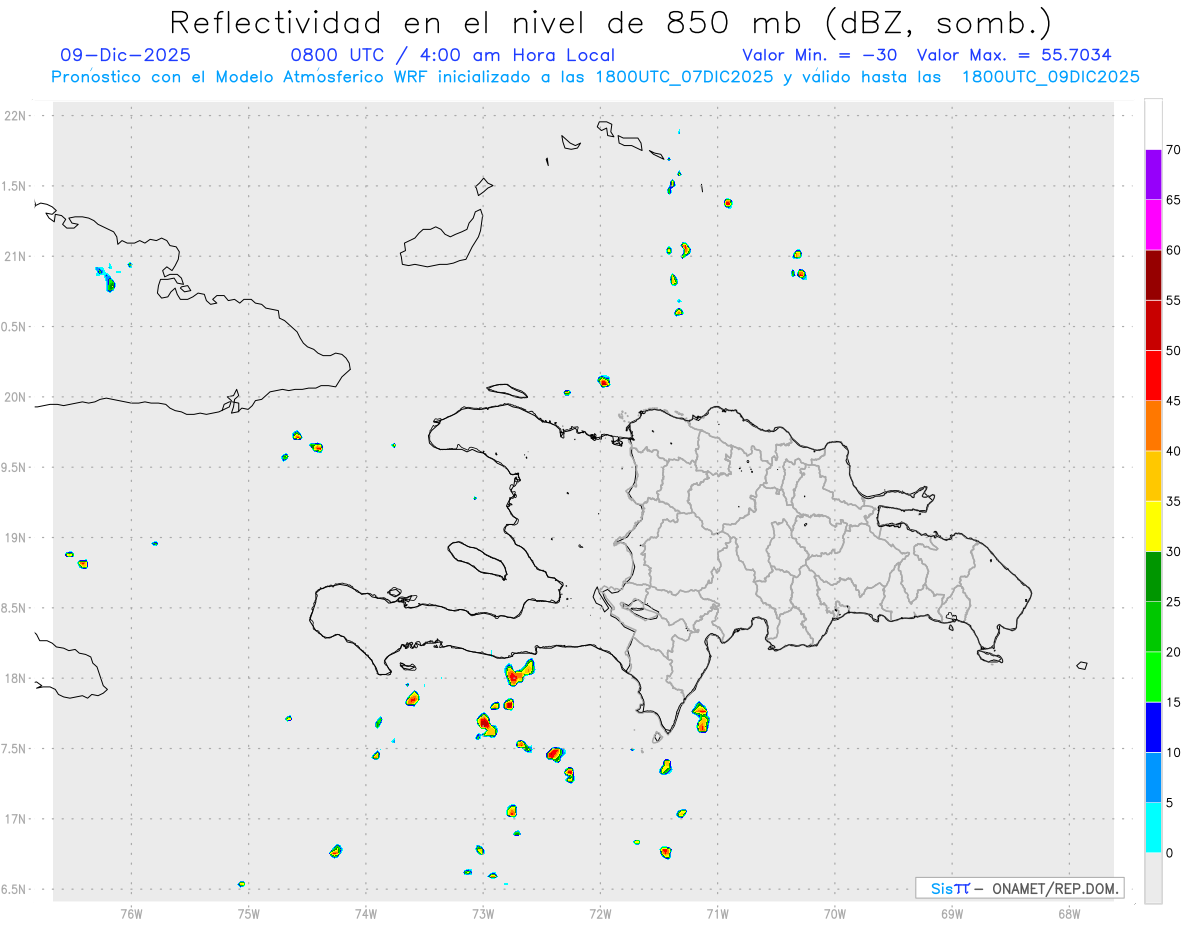This screenshot has height=927, width=1200.
Task: Click the white above-70 legend segment
Action: pos(1153,125)
